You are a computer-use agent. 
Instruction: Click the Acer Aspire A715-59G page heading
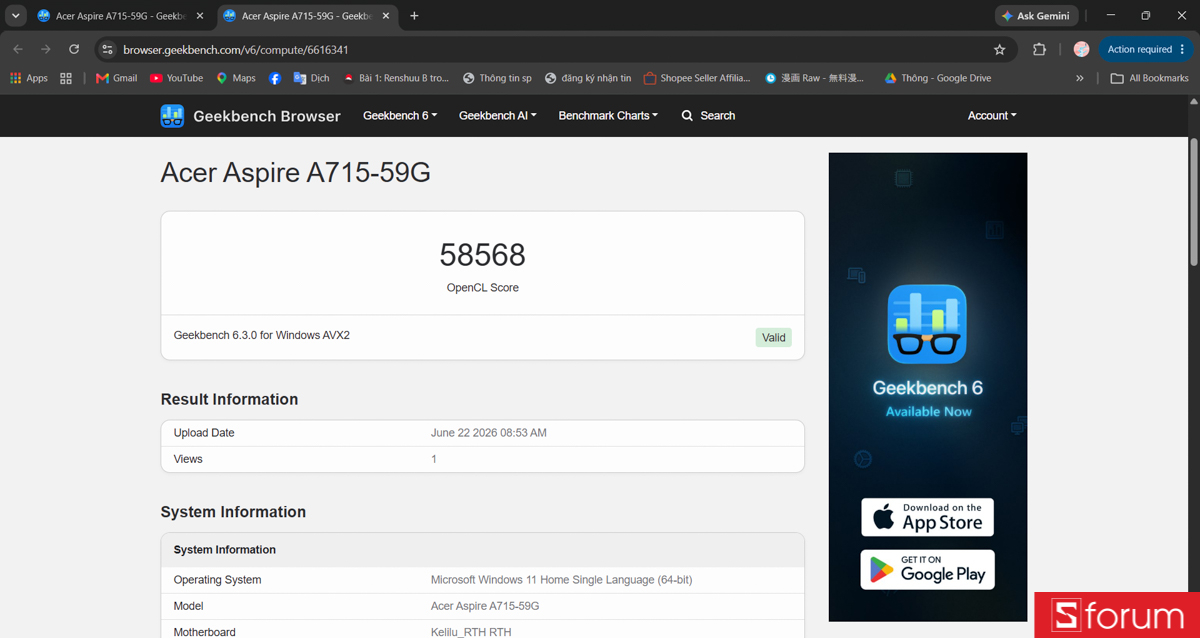[296, 173]
